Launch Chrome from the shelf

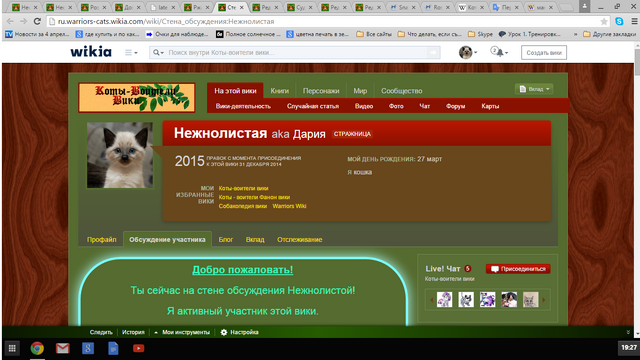(x=37, y=349)
